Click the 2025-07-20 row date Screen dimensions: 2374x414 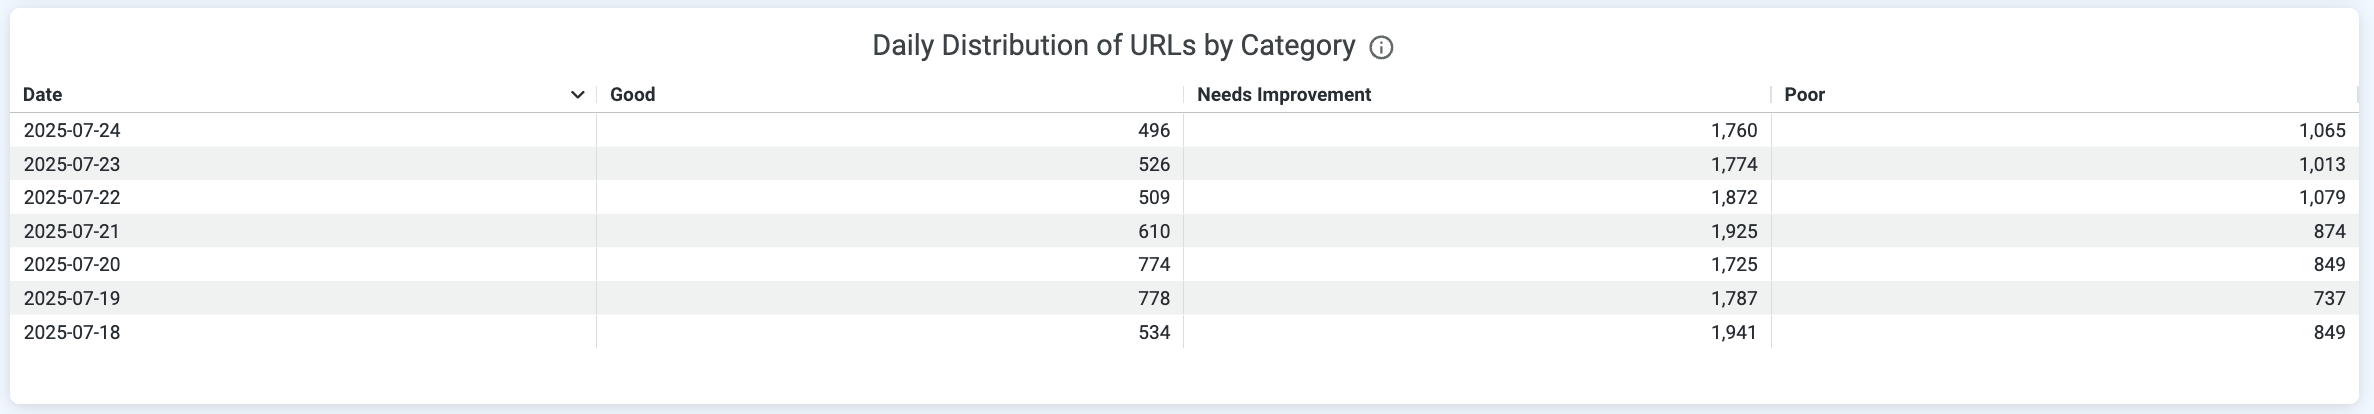click(72, 265)
